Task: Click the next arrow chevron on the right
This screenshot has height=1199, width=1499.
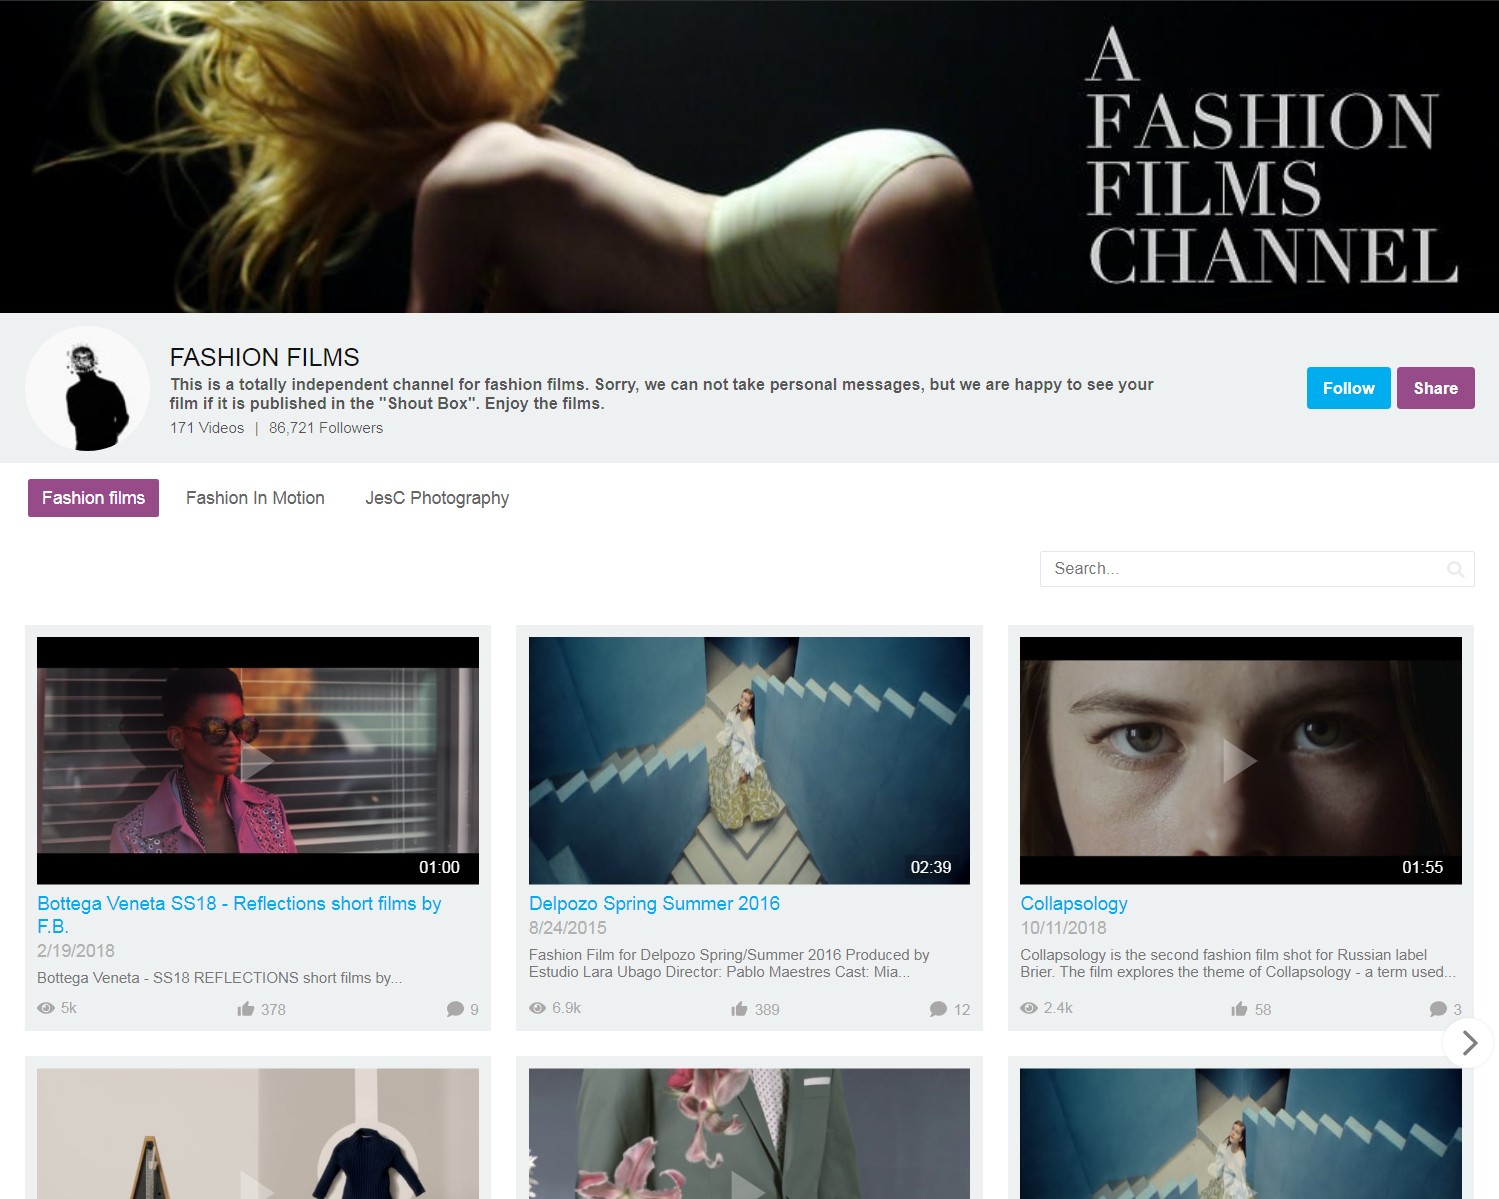Action: click(x=1468, y=1043)
